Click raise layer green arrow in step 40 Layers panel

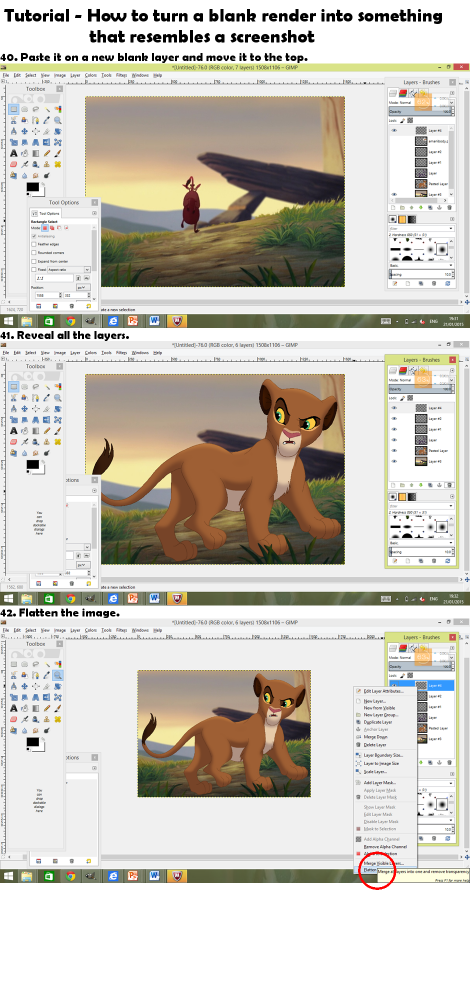[411, 207]
